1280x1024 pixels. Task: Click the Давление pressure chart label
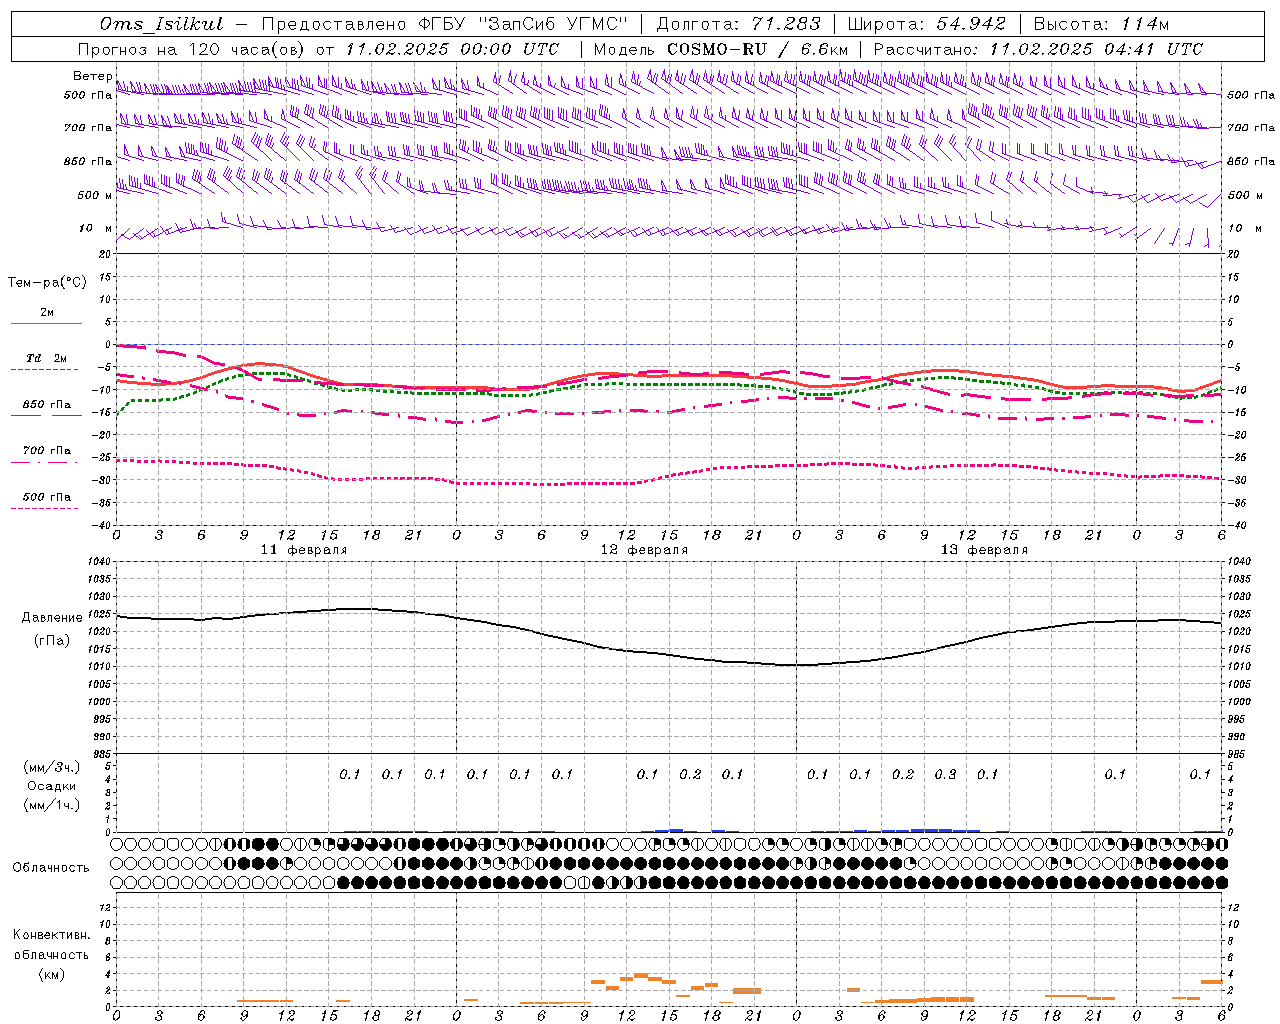point(52,618)
